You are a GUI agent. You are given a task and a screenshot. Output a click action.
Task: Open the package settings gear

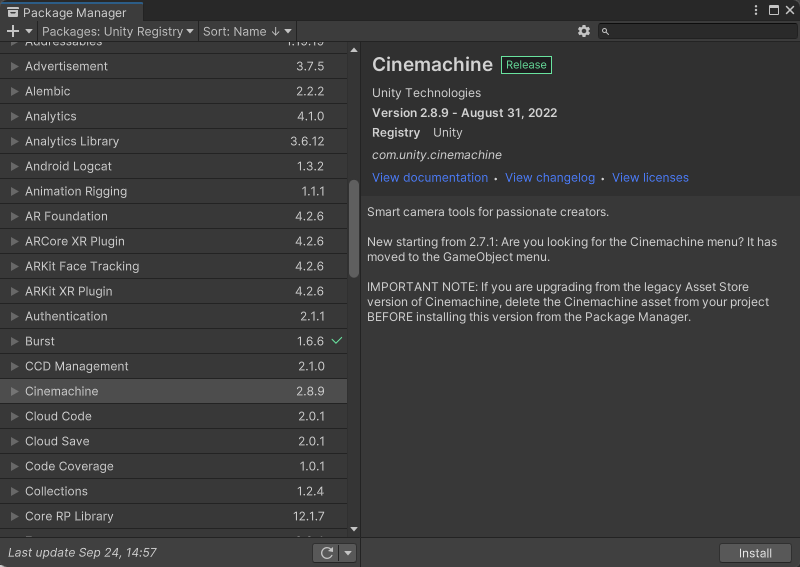coord(584,31)
